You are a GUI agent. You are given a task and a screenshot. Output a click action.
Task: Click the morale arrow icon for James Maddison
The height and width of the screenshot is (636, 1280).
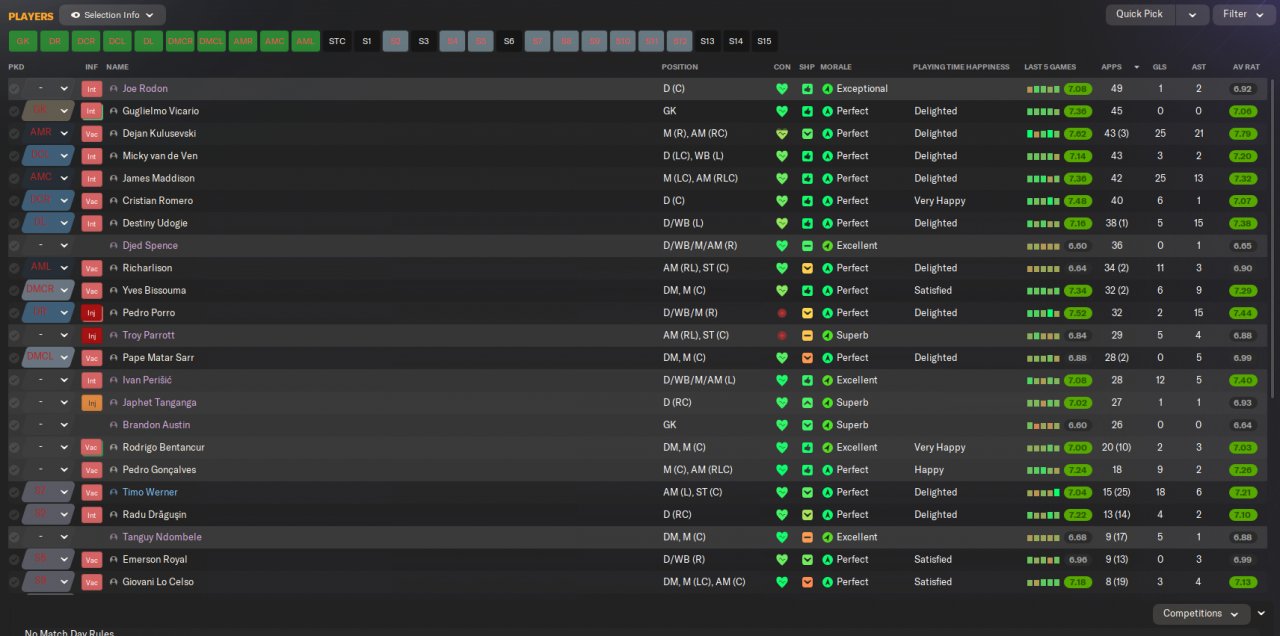tap(827, 178)
